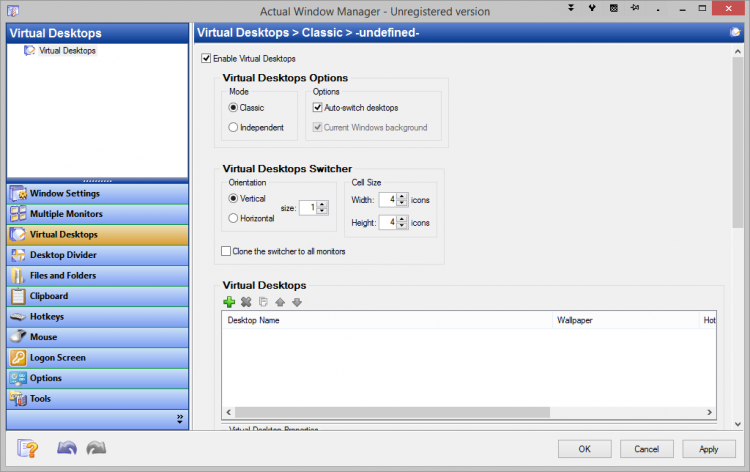Viewport: 750px width, 472px height.
Task: Open the Window Settings section
Action: pos(98,194)
